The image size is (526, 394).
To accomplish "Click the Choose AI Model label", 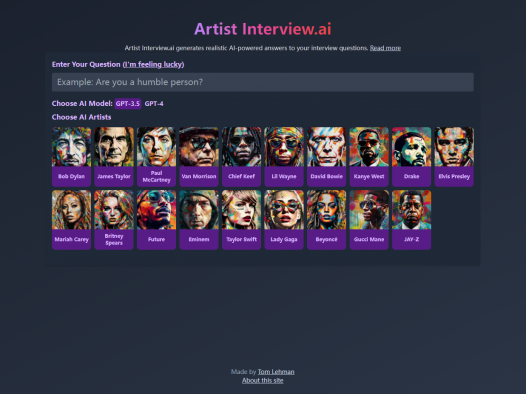I will point(82,104).
